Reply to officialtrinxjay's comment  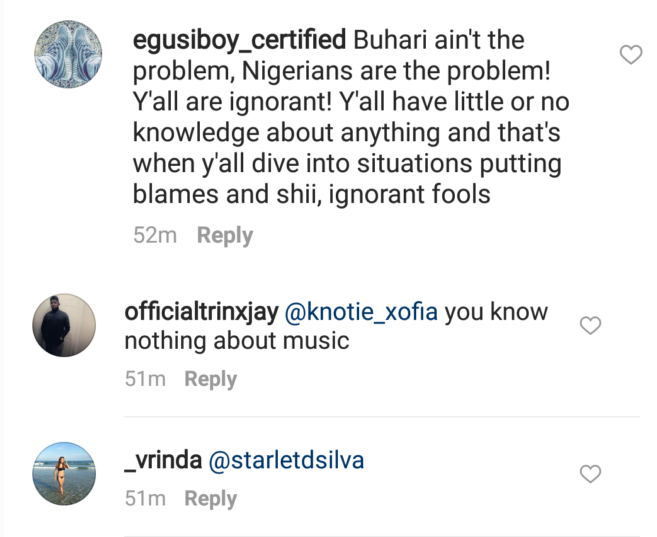pos(210,379)
